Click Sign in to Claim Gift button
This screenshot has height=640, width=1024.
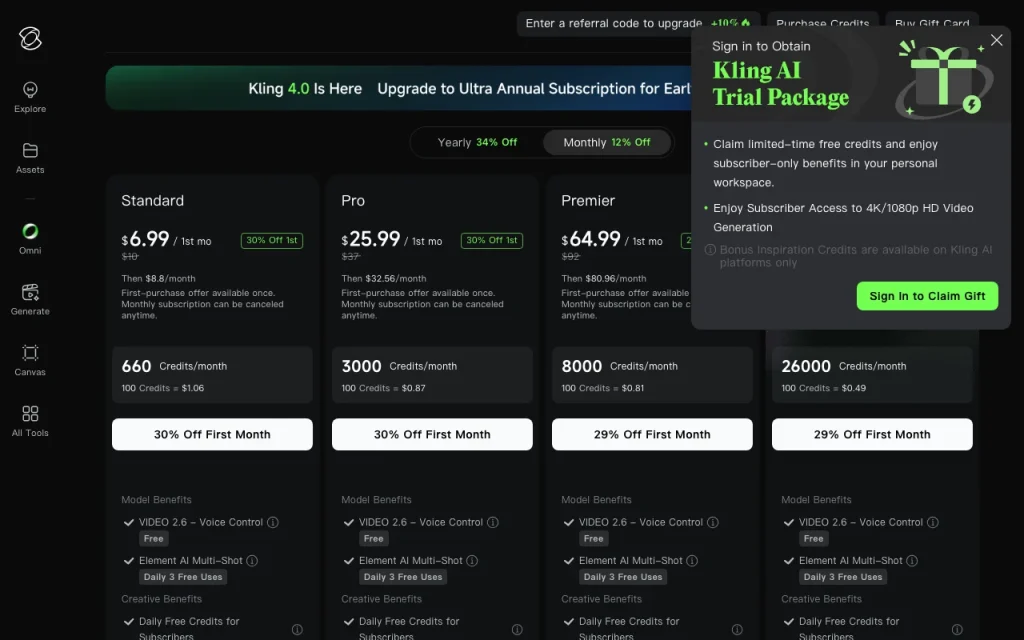(927, 296)
